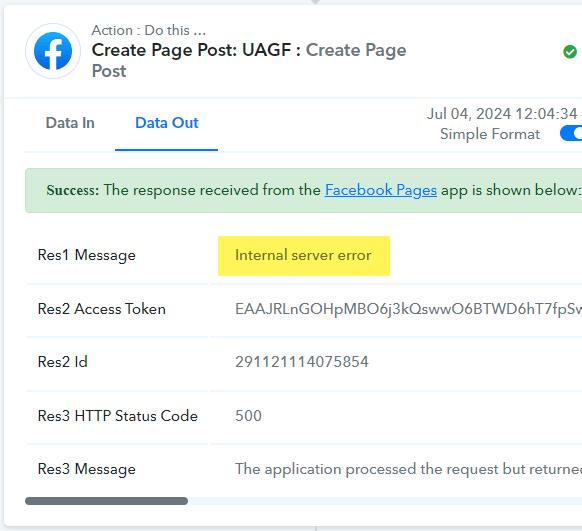Toggle the Simple Format switch
Screen dimensions: 582x531
click(x=571, y=134)
